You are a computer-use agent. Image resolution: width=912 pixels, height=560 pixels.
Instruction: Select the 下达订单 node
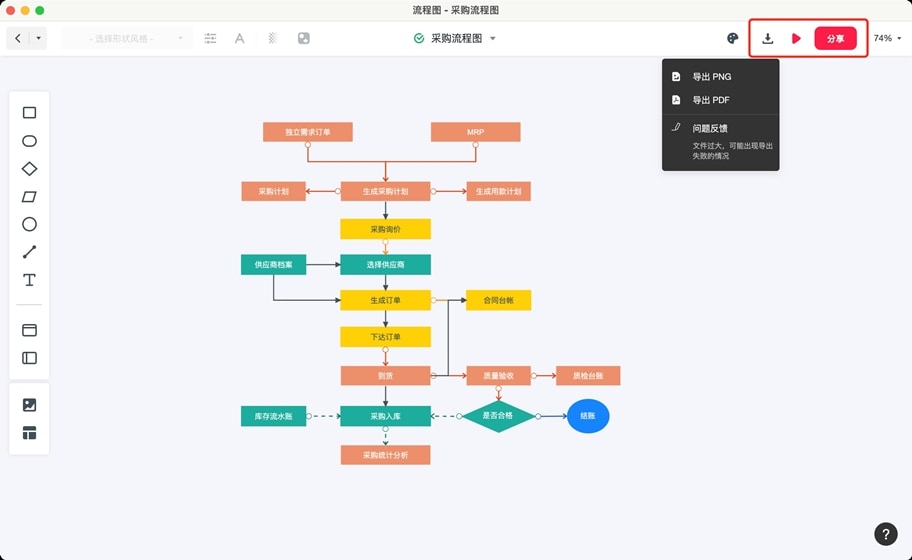385,337
